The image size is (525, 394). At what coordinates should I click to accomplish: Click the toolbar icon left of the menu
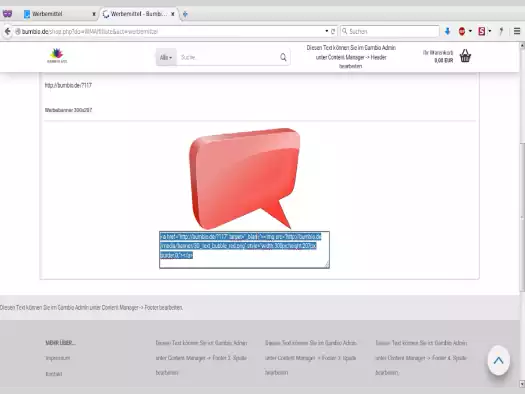coord(501,31)
